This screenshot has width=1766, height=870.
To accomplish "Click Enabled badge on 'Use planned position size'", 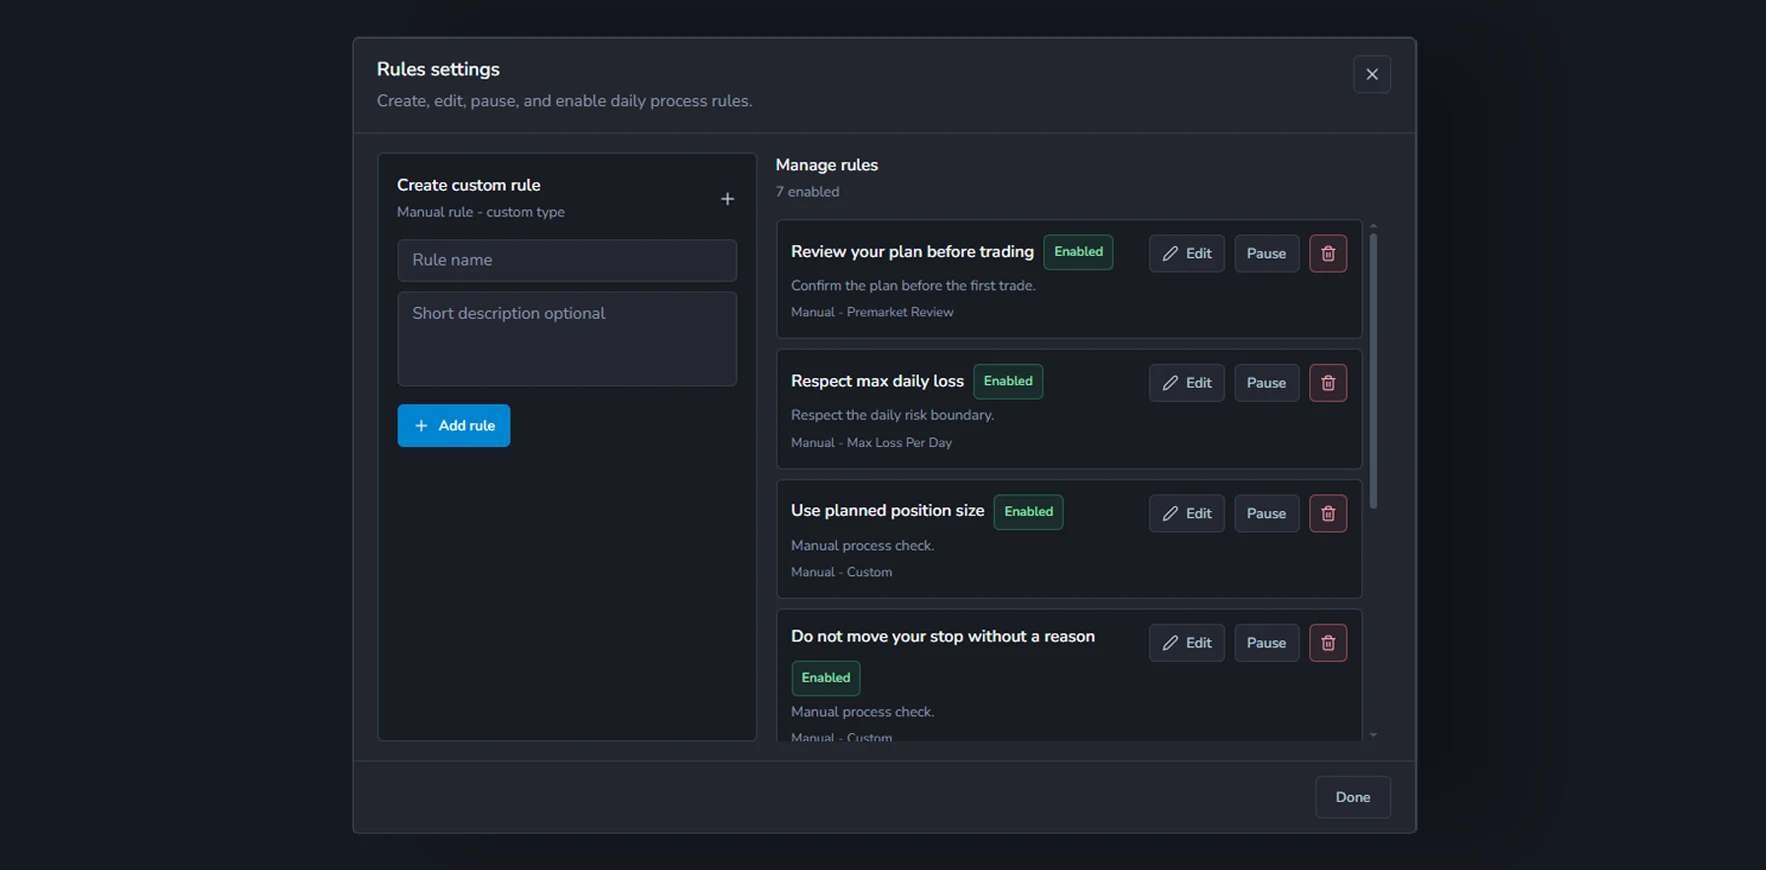I will [1028, 512].
